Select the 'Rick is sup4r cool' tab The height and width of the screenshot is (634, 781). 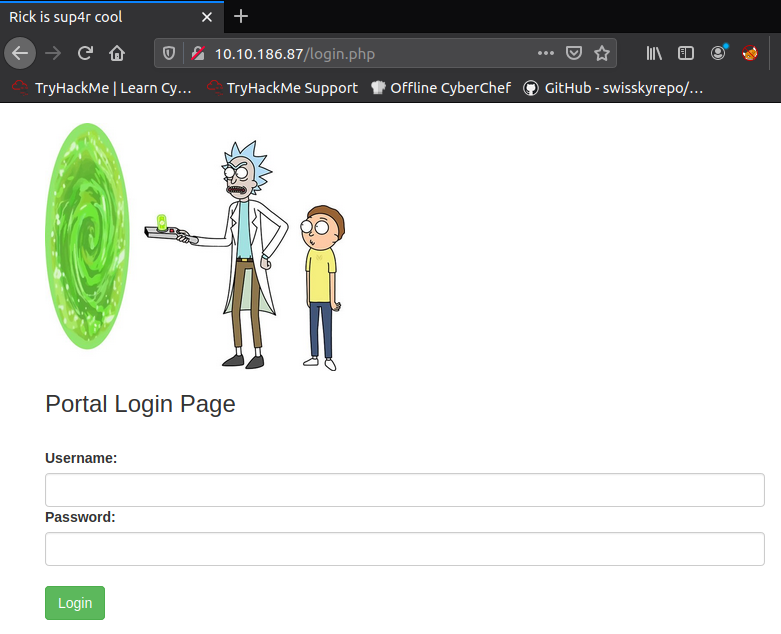coord(112,17)
